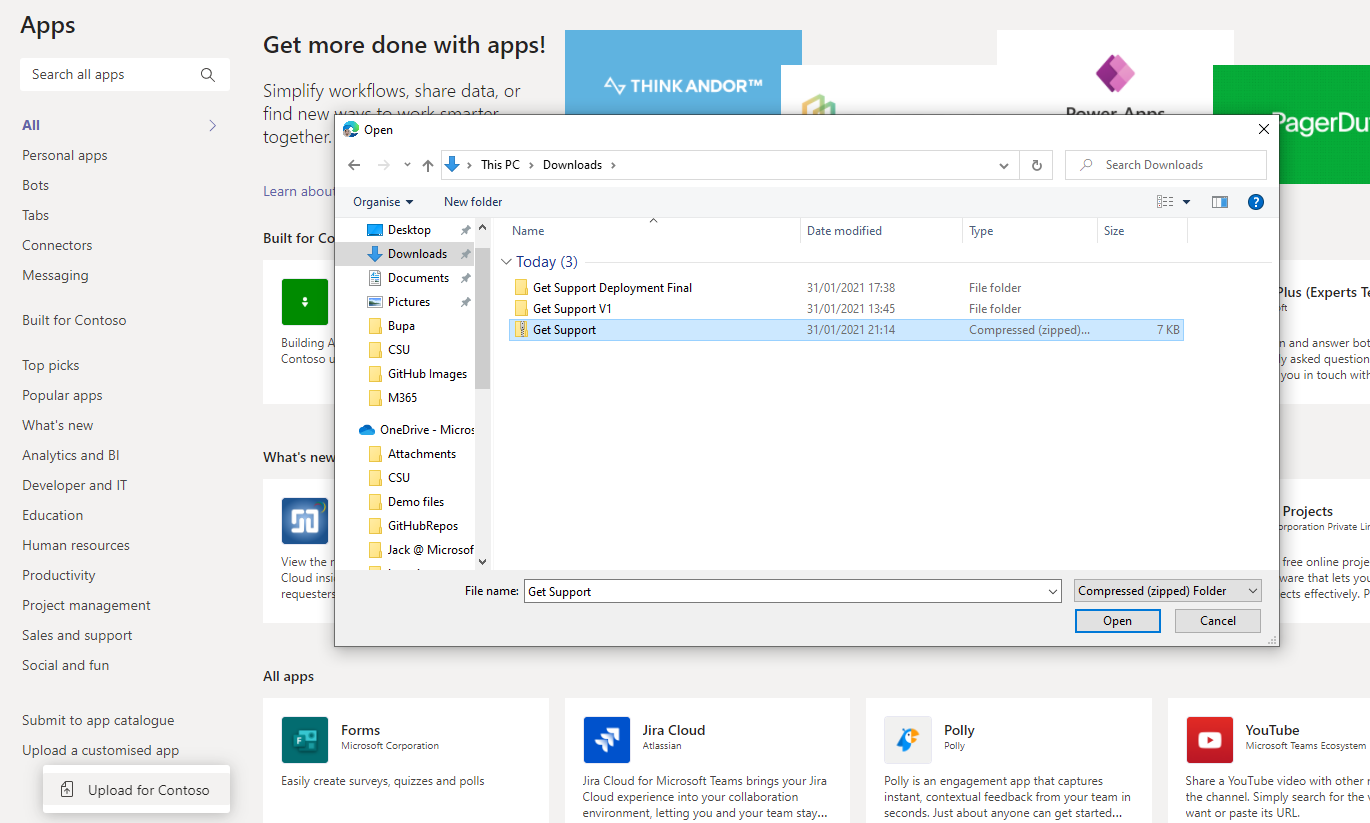Viewport: 1370px width, 823px height.
Task: Open the more view options dropdown arrow
Action: click(1187, 202)
